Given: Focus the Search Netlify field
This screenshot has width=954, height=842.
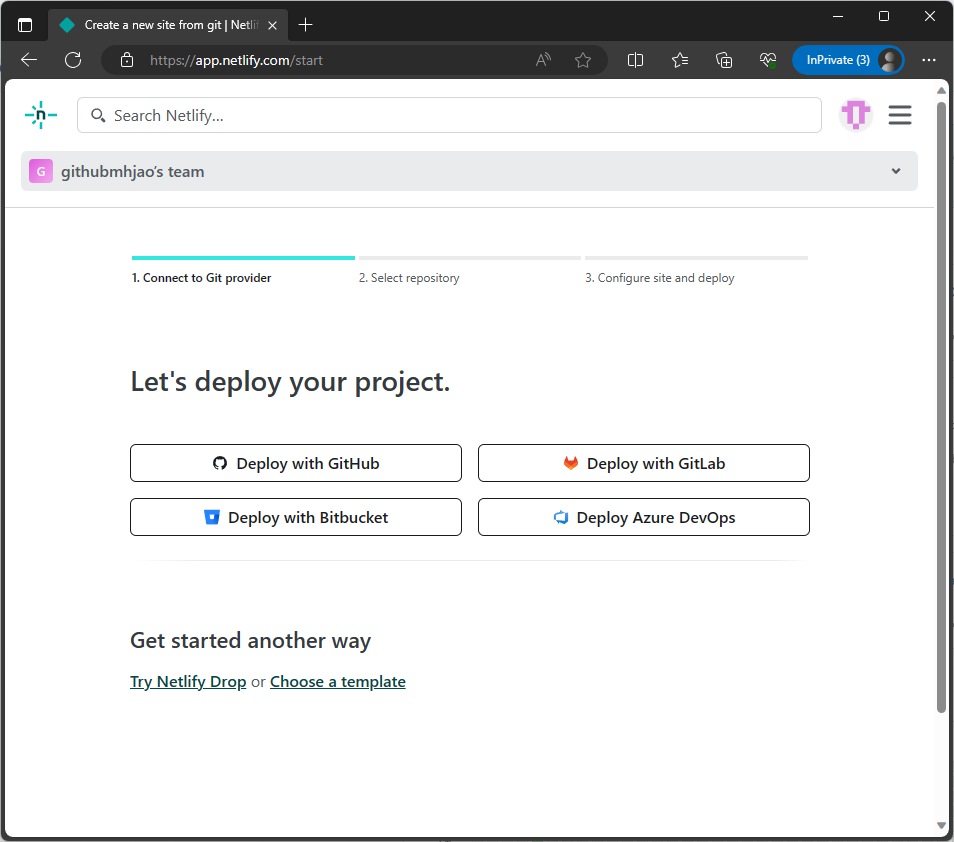Looking at the screenshot, I should click(x=449, y=115).
